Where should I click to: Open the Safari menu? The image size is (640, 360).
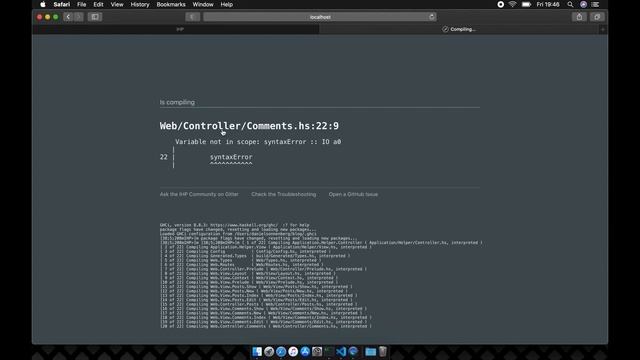click(x=62, y=4)
